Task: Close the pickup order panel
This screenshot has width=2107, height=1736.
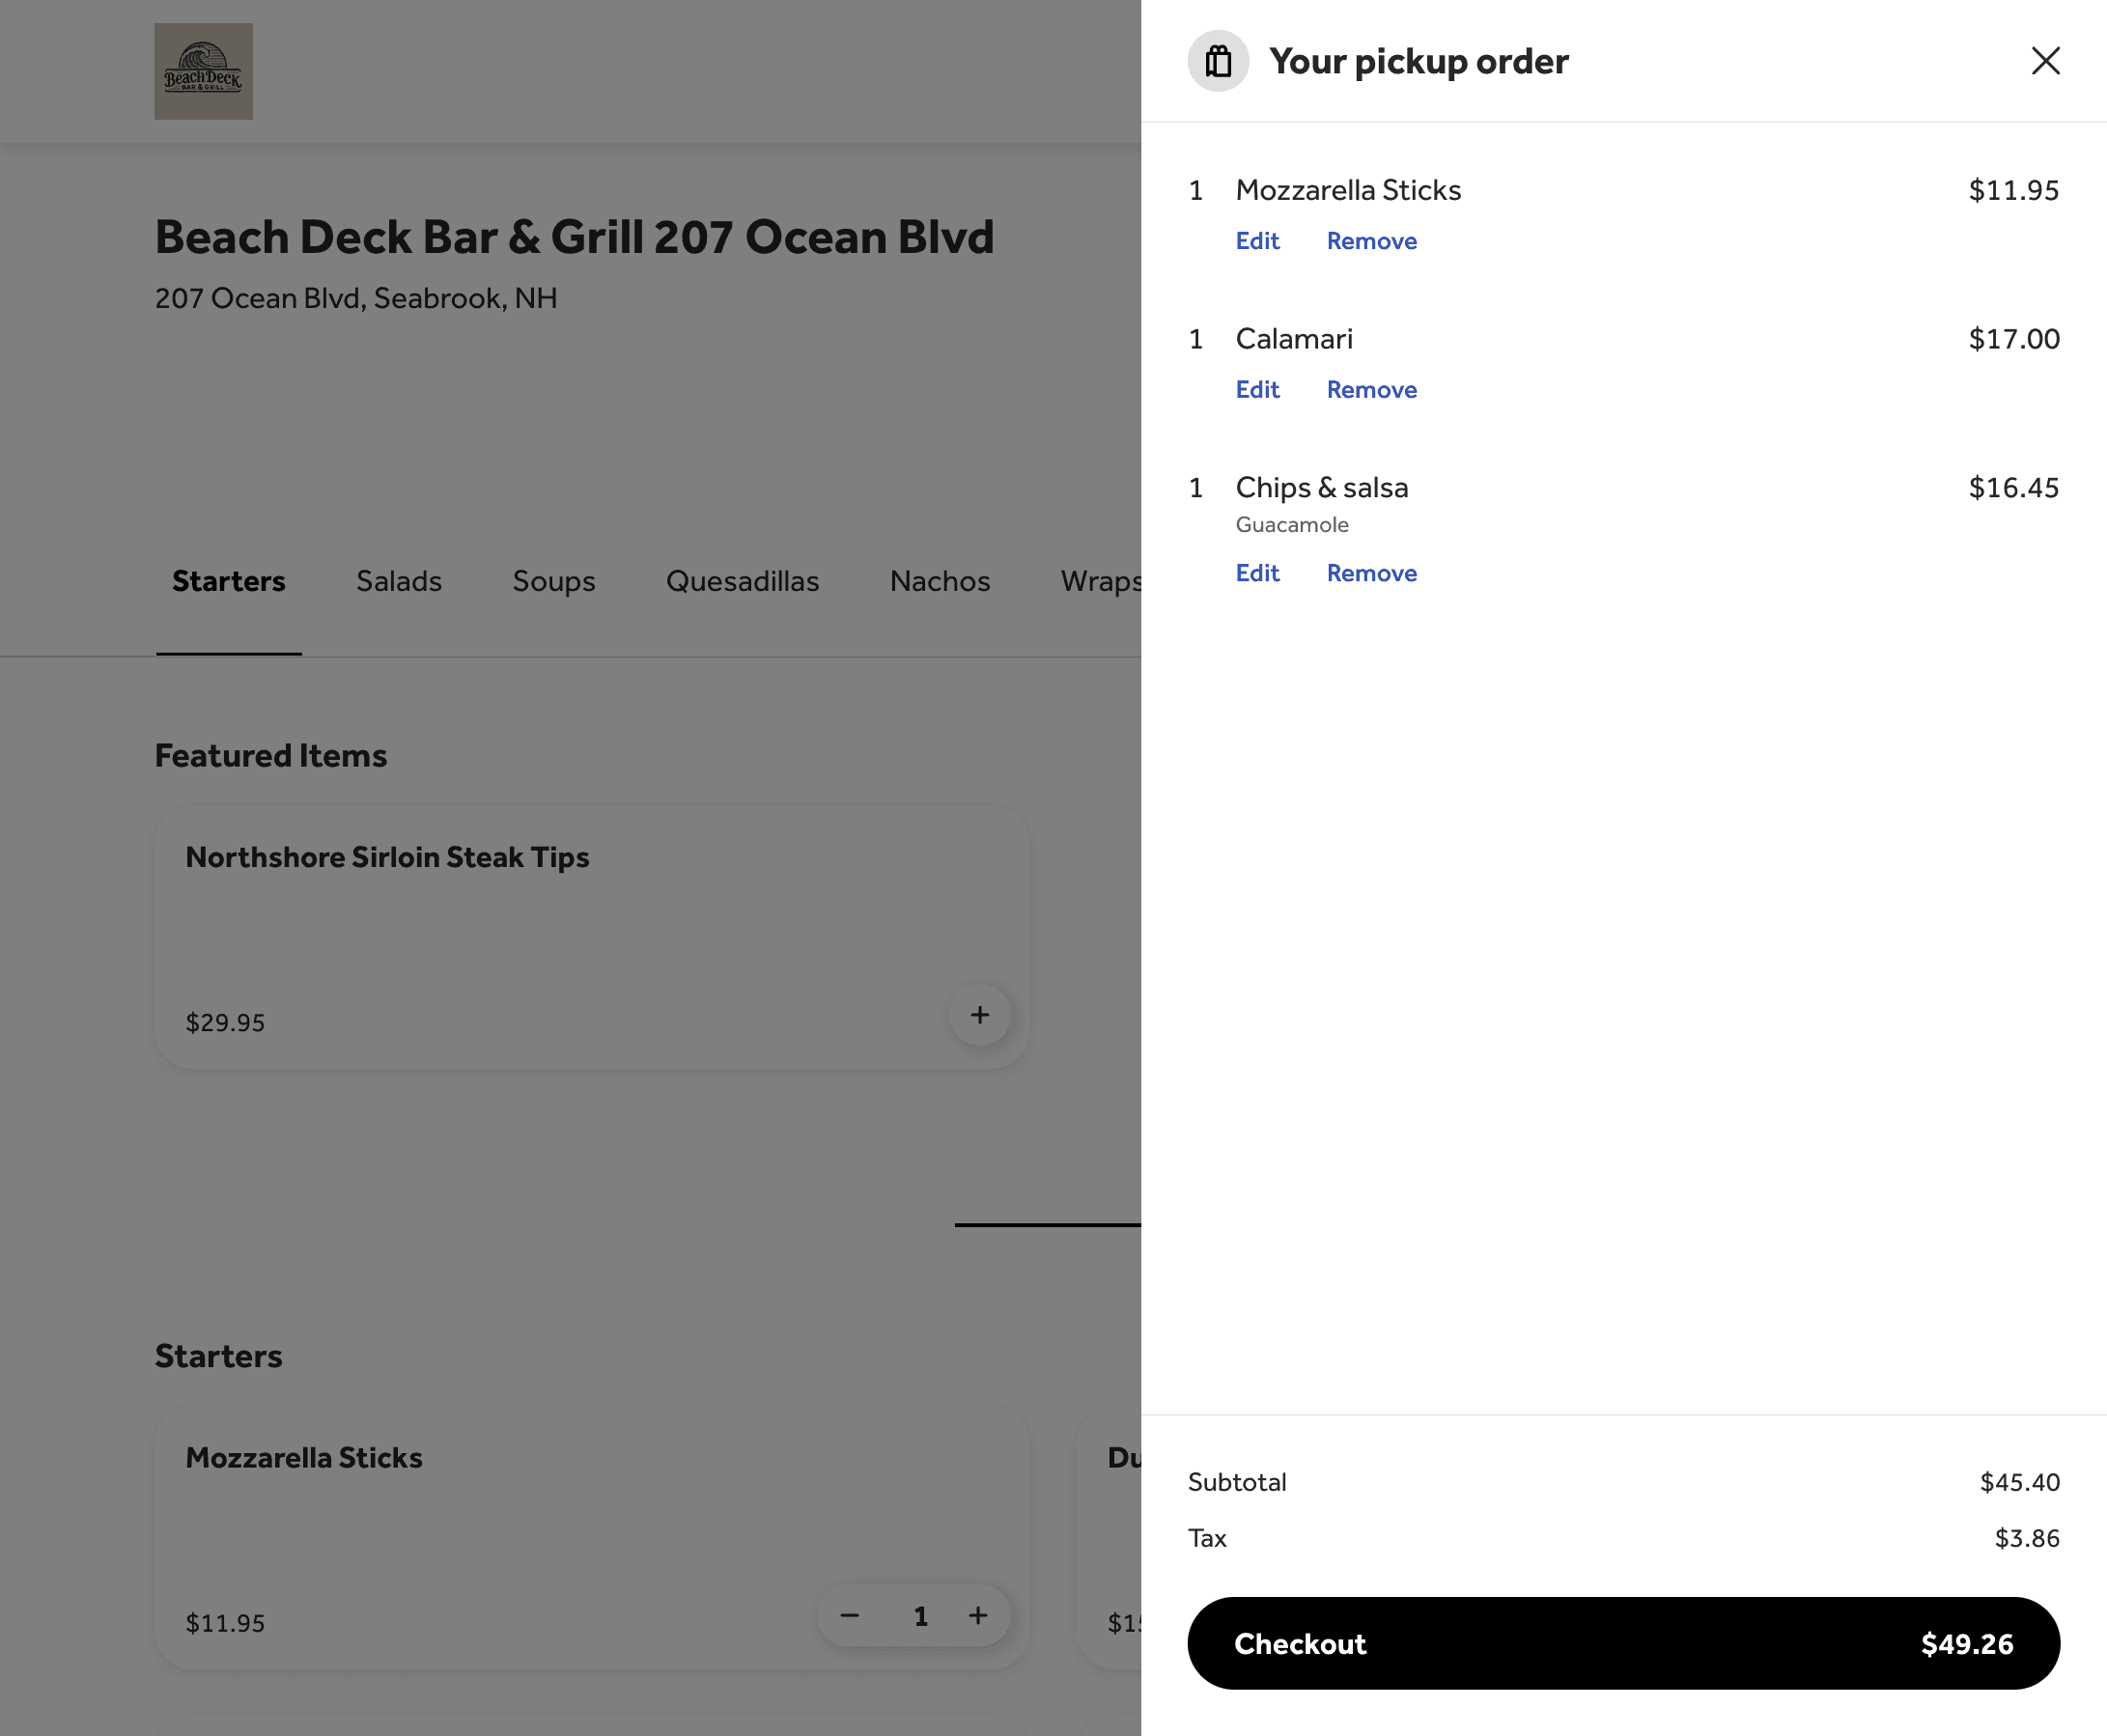Action: tap(2045, 61)
